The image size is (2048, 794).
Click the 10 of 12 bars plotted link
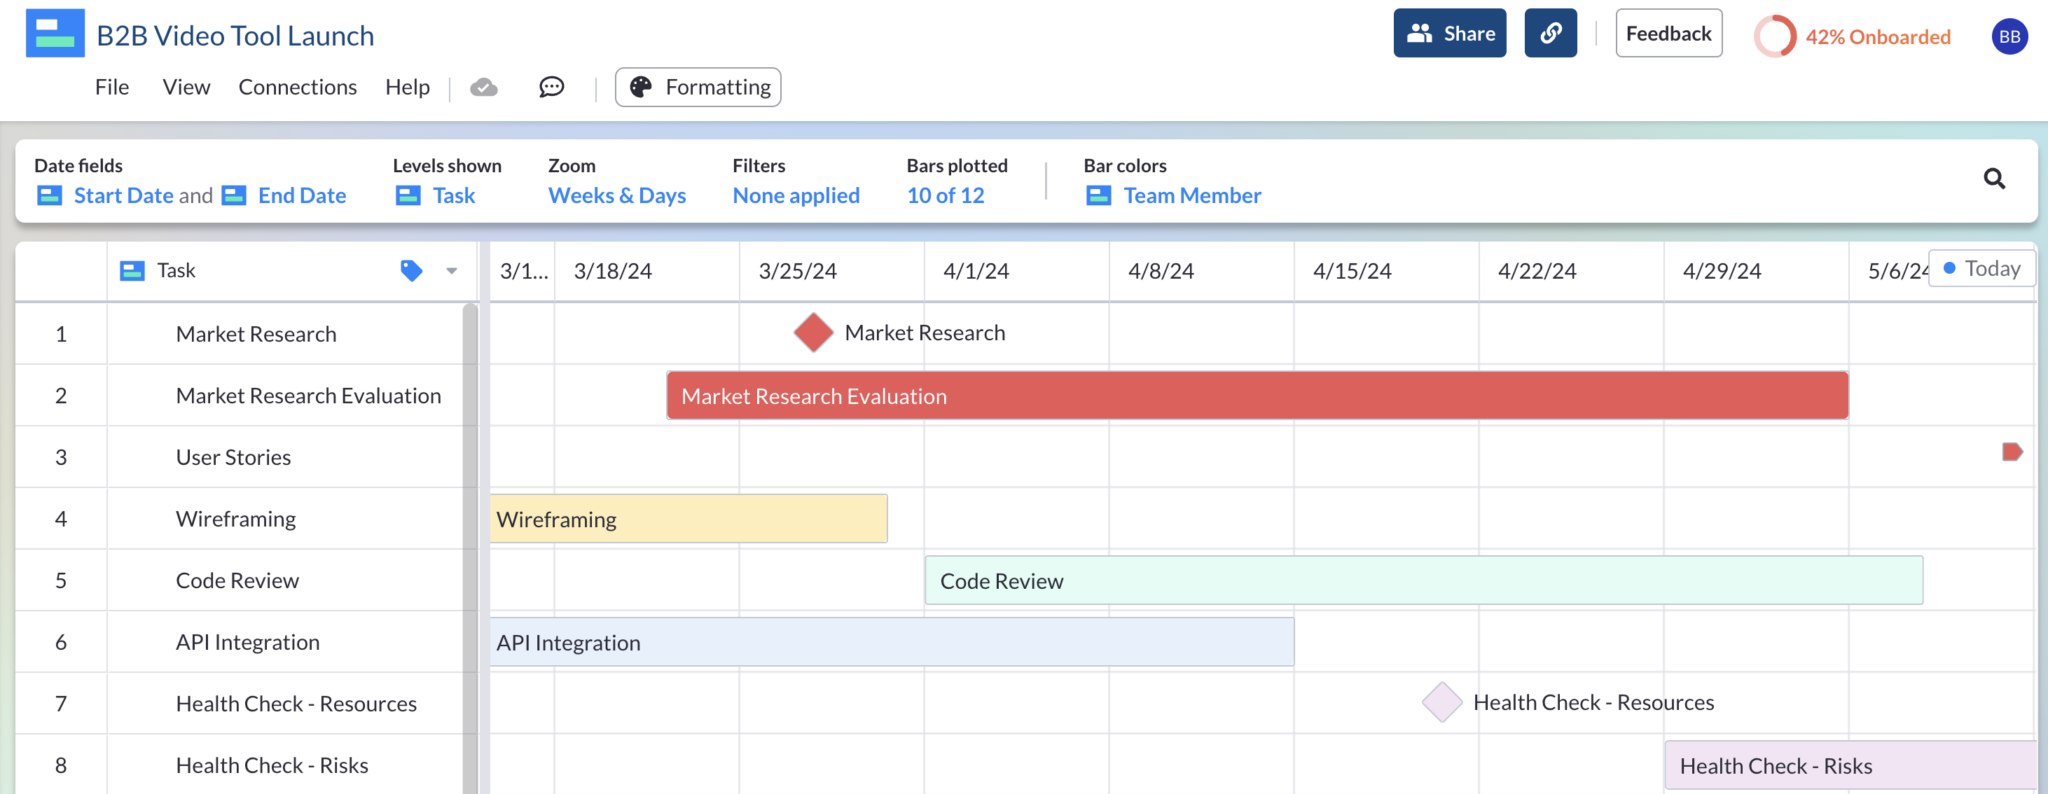[x=945, y=195]
